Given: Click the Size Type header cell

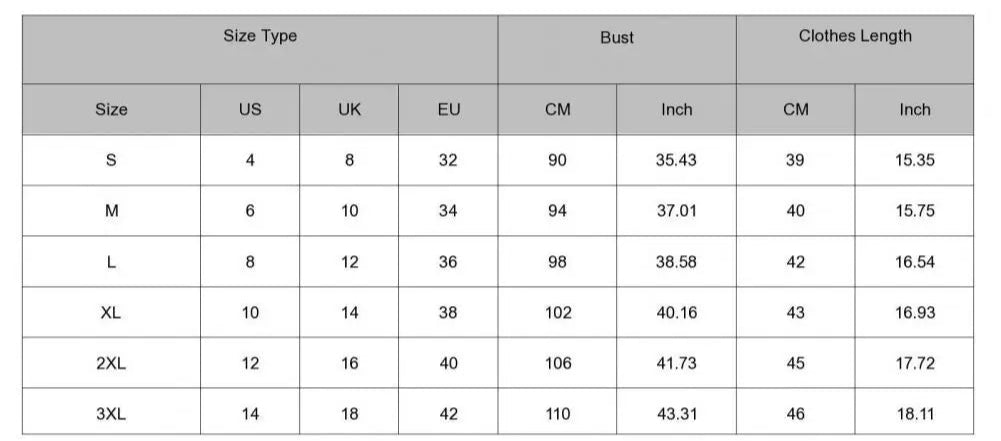Looking at the screenshot, I should point(260,50).
